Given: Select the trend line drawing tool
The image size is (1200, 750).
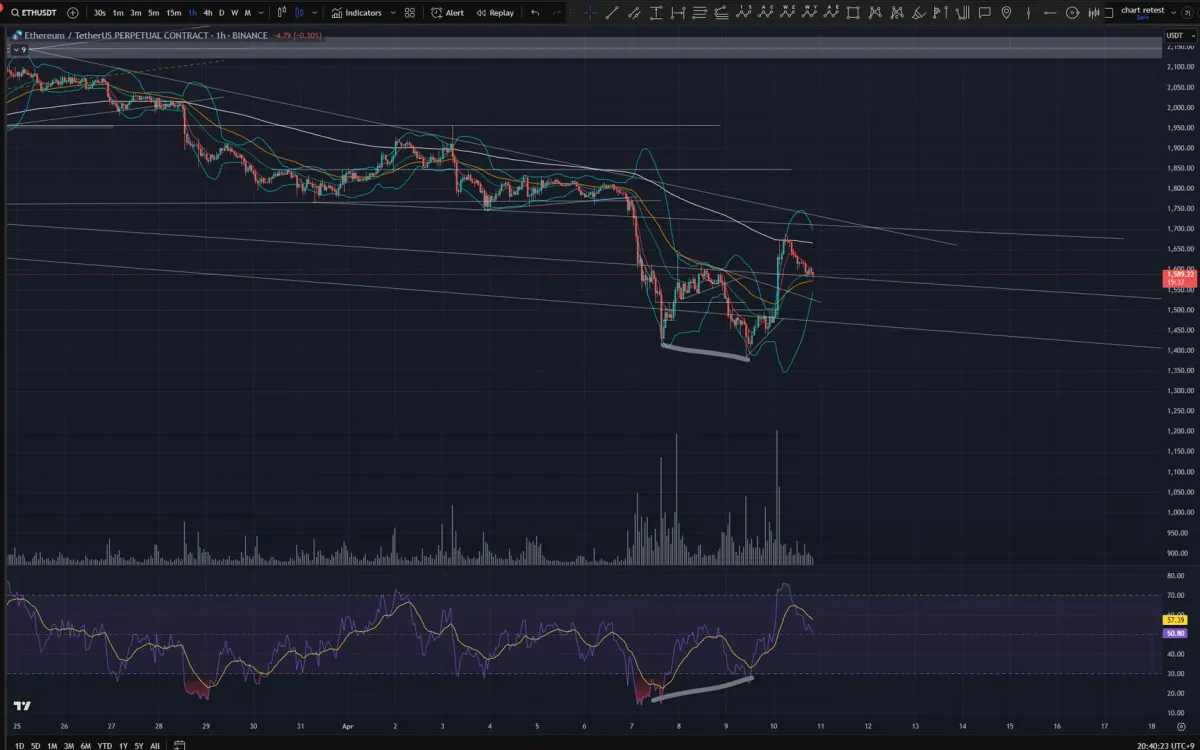Looking at the screenshot, I should [x=611, y=13].
